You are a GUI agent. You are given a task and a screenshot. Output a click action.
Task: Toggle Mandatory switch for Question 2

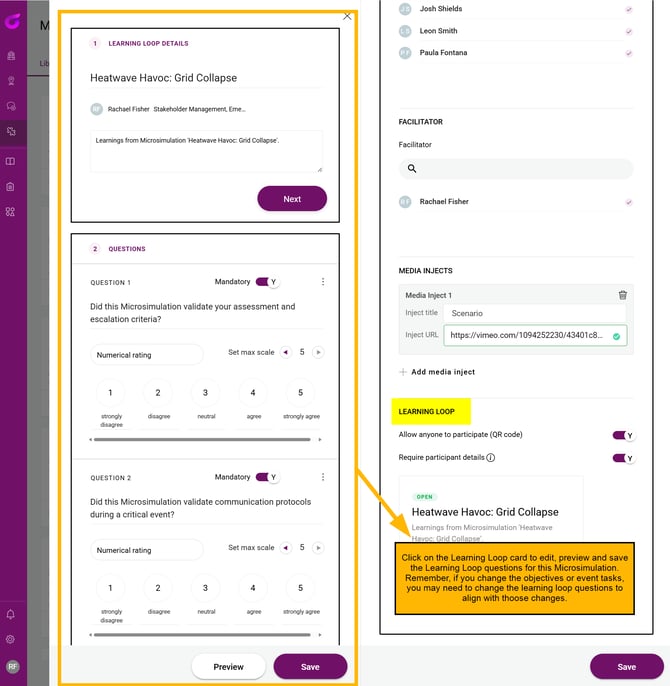(x=267, y=477)
